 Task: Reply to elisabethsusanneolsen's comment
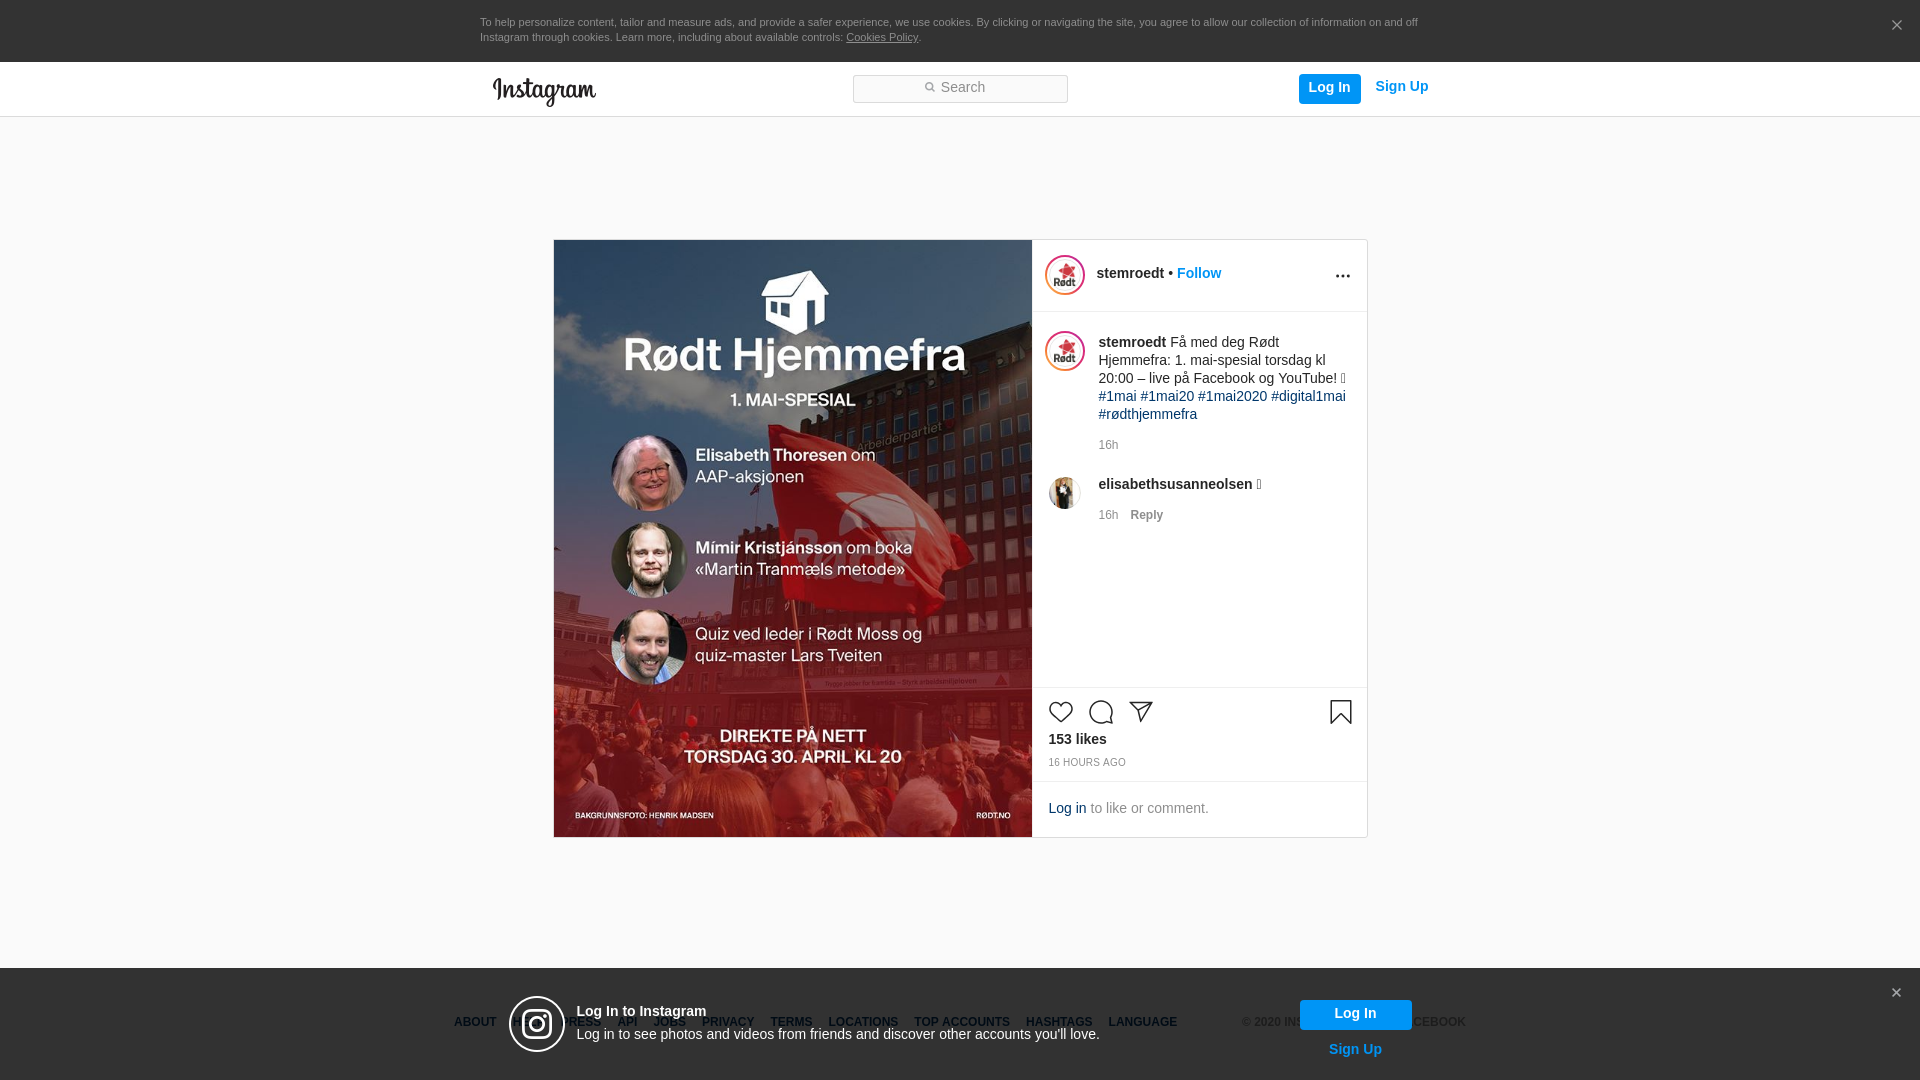click(x=1146, y=515)
